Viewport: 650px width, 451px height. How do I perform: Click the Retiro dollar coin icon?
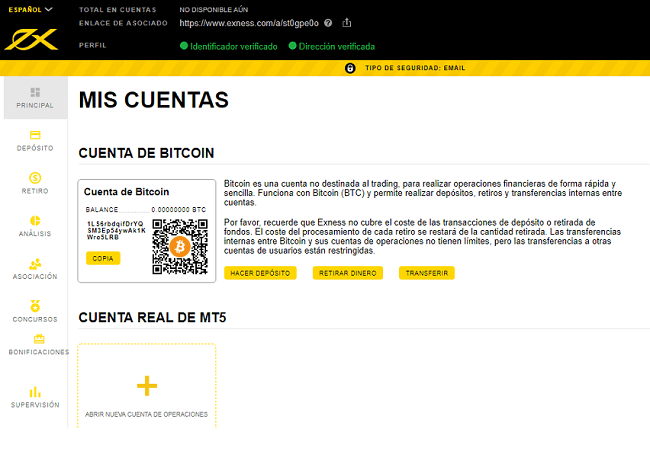point(35,178)
